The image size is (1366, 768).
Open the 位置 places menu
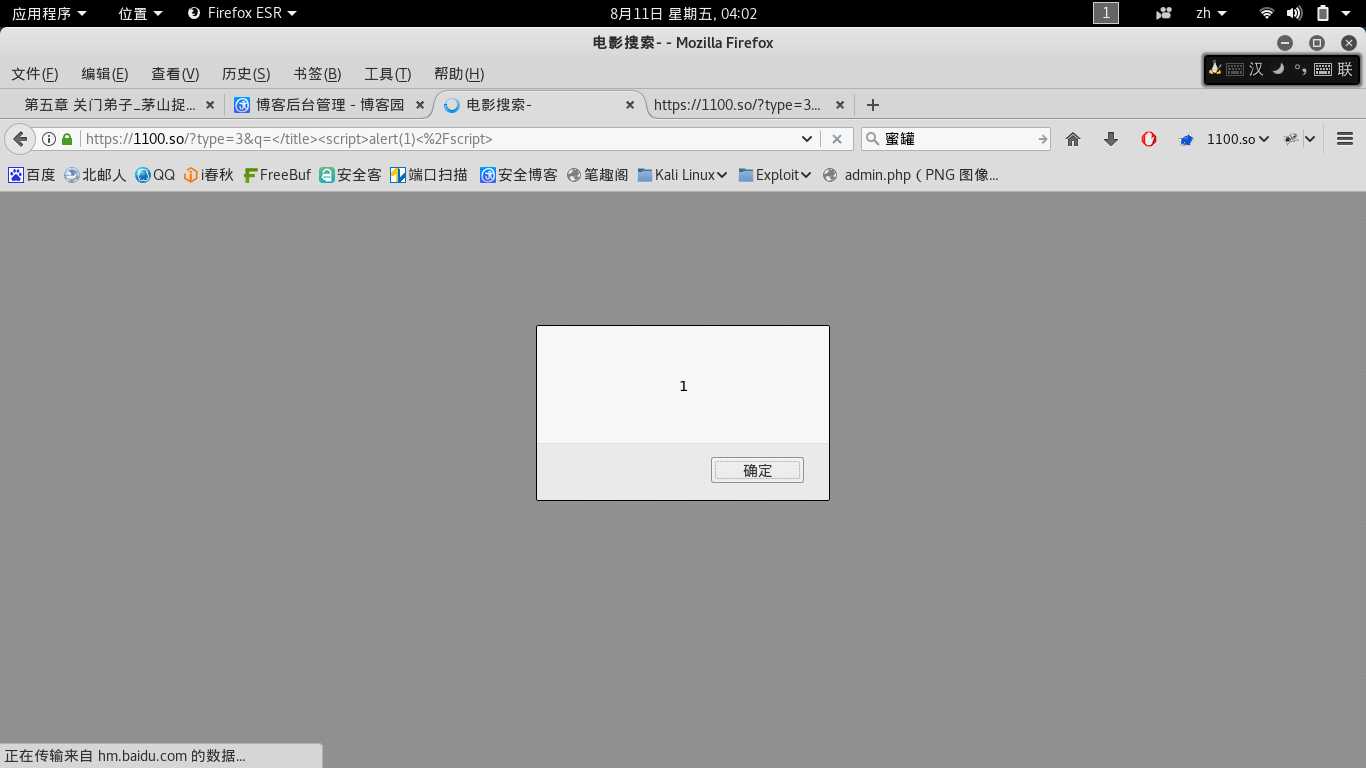[140, 13]
